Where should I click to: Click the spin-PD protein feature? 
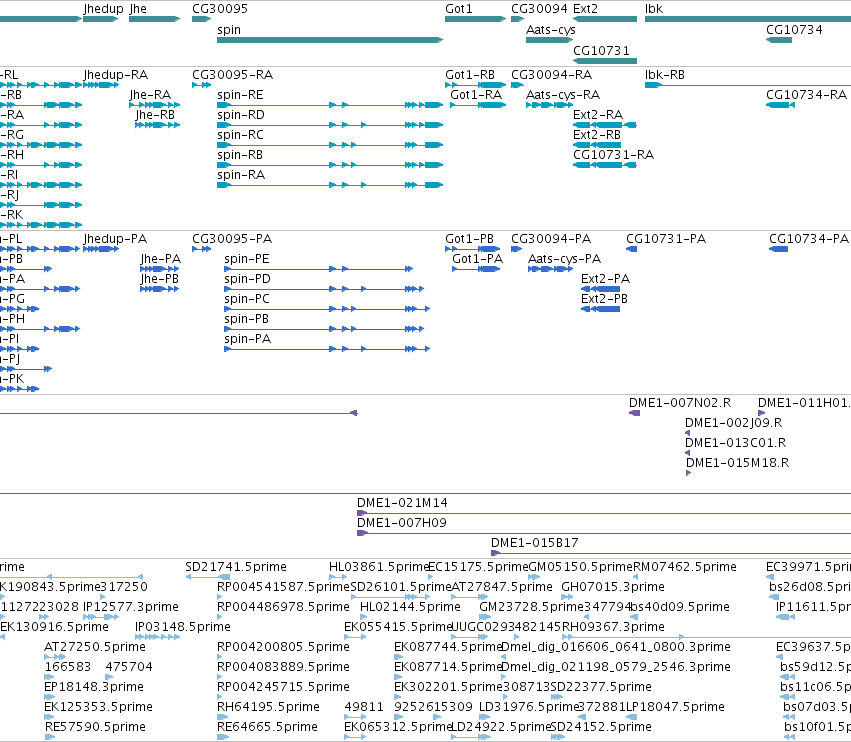point(324,289)
